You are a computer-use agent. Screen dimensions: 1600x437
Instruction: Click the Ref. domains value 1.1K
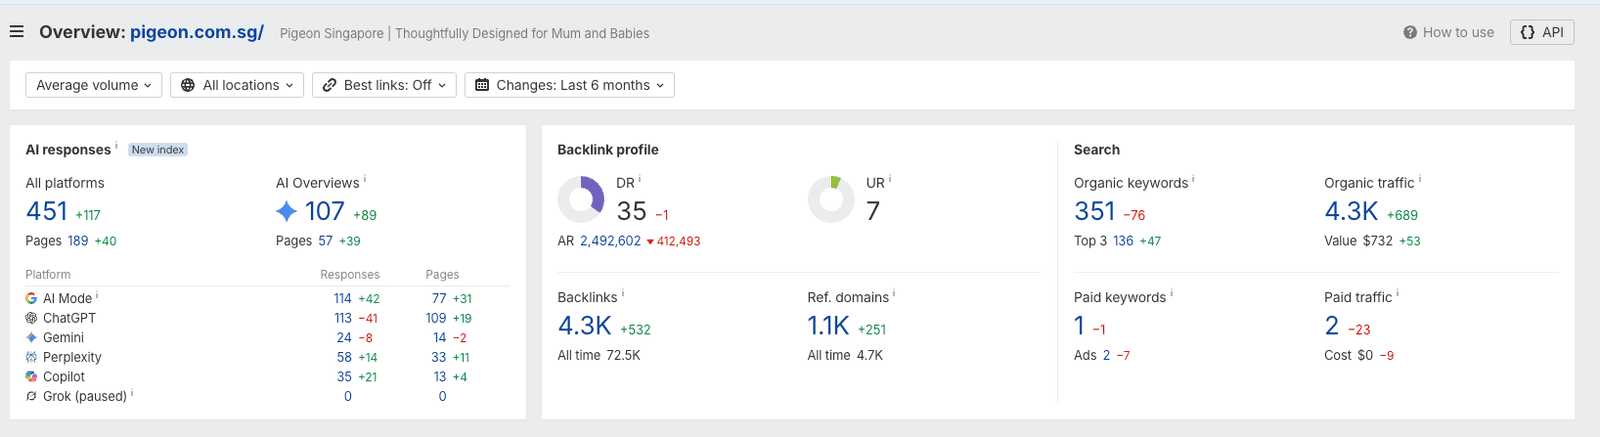coord(828,325)
